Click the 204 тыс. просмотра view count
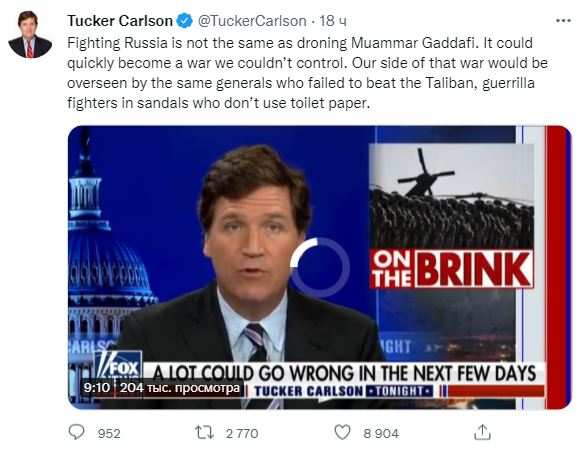586x451 pixels. (179, 387)
